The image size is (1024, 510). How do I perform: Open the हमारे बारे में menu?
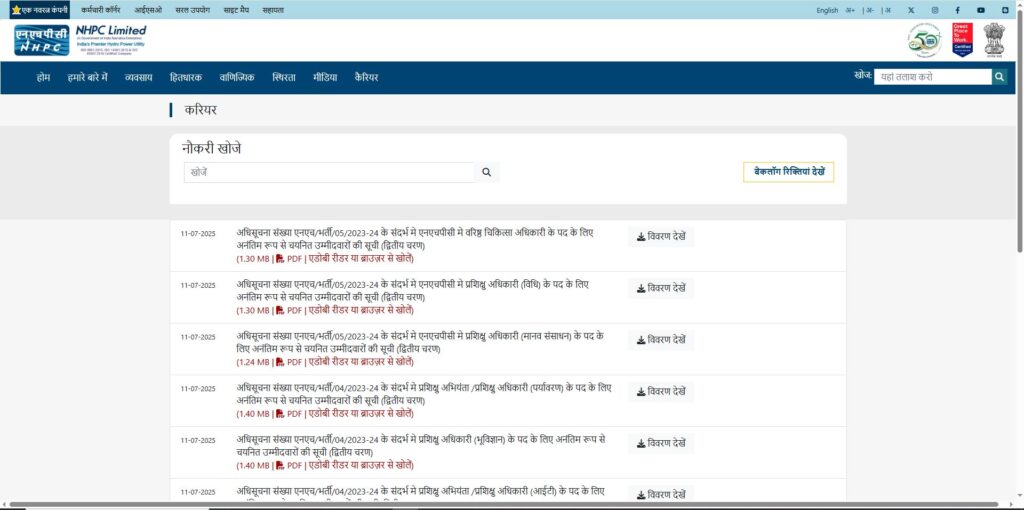(x=87, y=77)
